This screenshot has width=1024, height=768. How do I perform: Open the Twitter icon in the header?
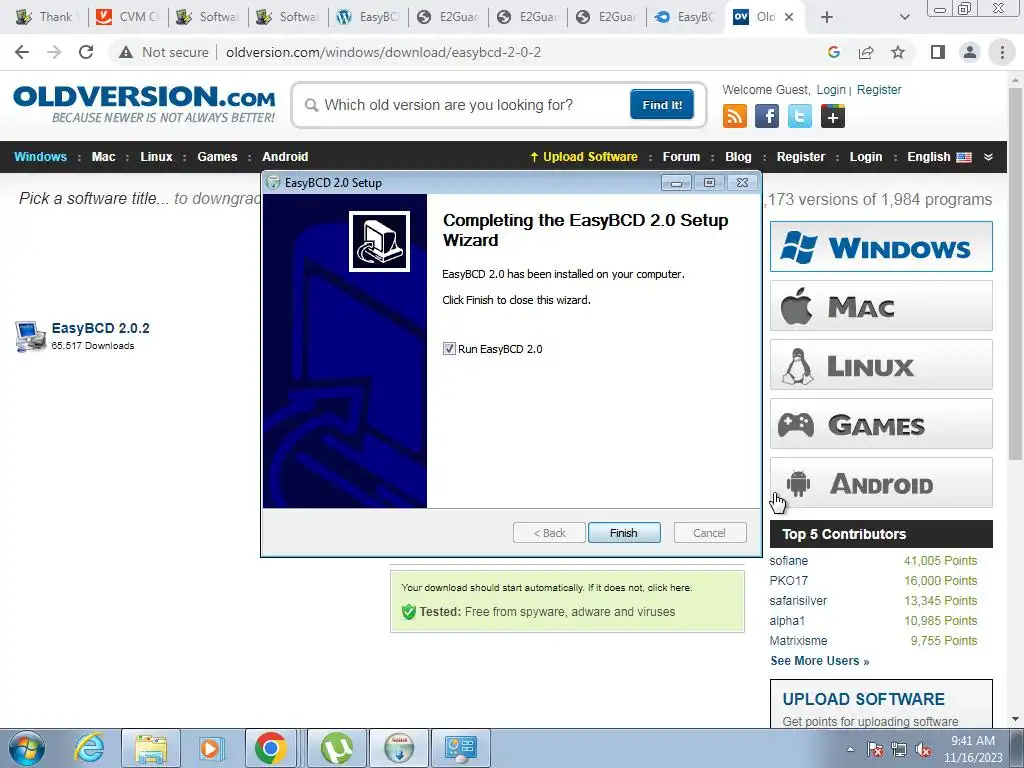tap(800, 116)
